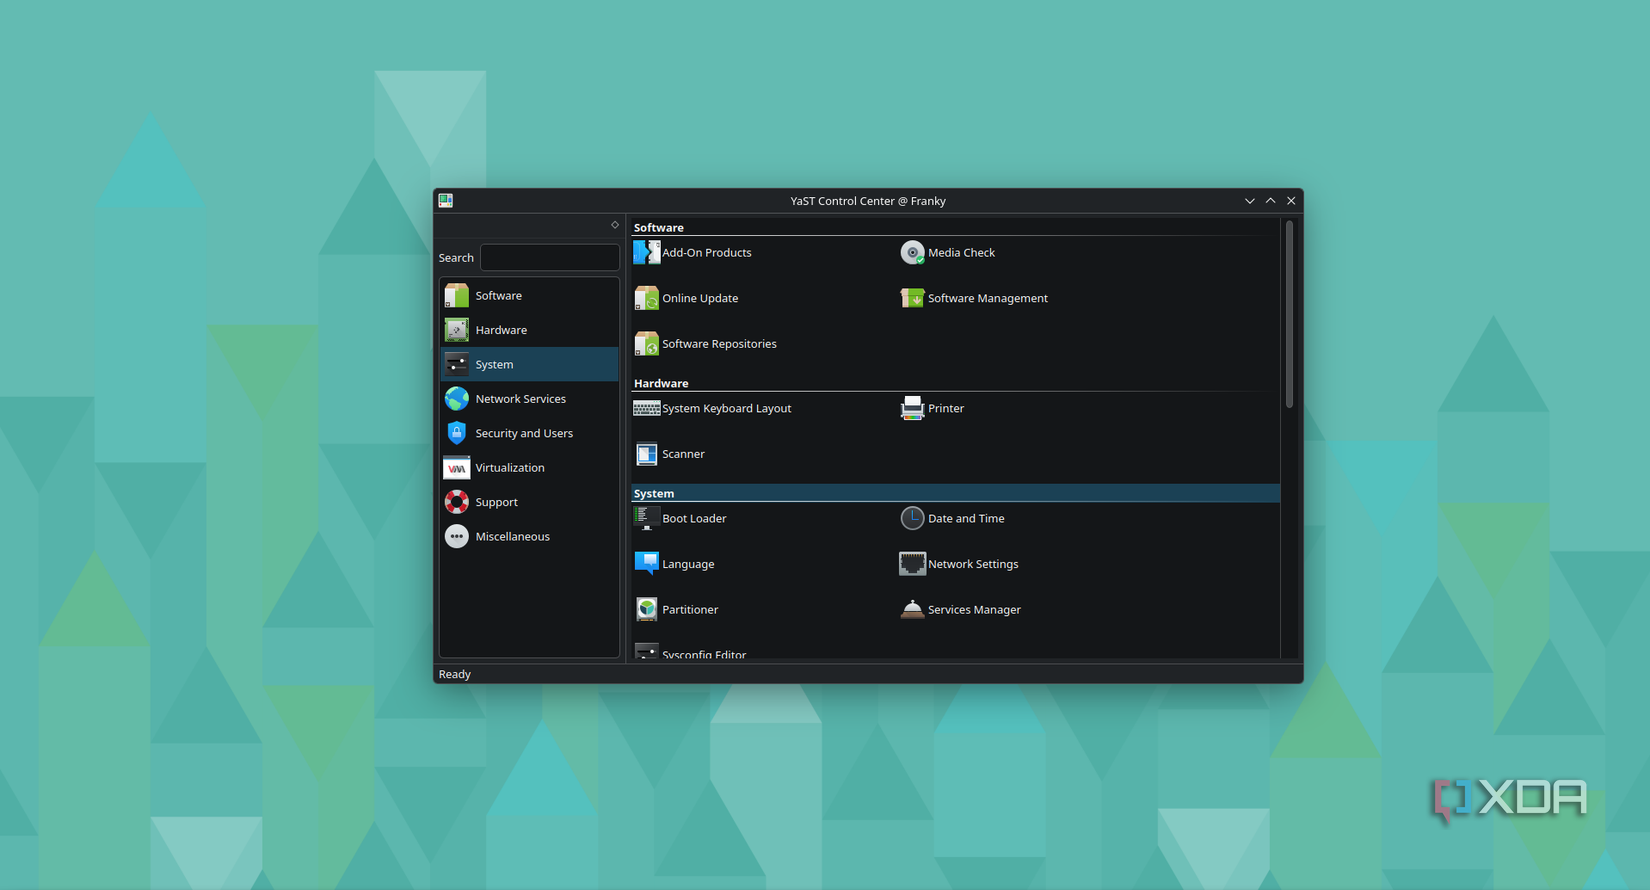Click 'Security and Users' text in sidebar

(x=524, y=433)
